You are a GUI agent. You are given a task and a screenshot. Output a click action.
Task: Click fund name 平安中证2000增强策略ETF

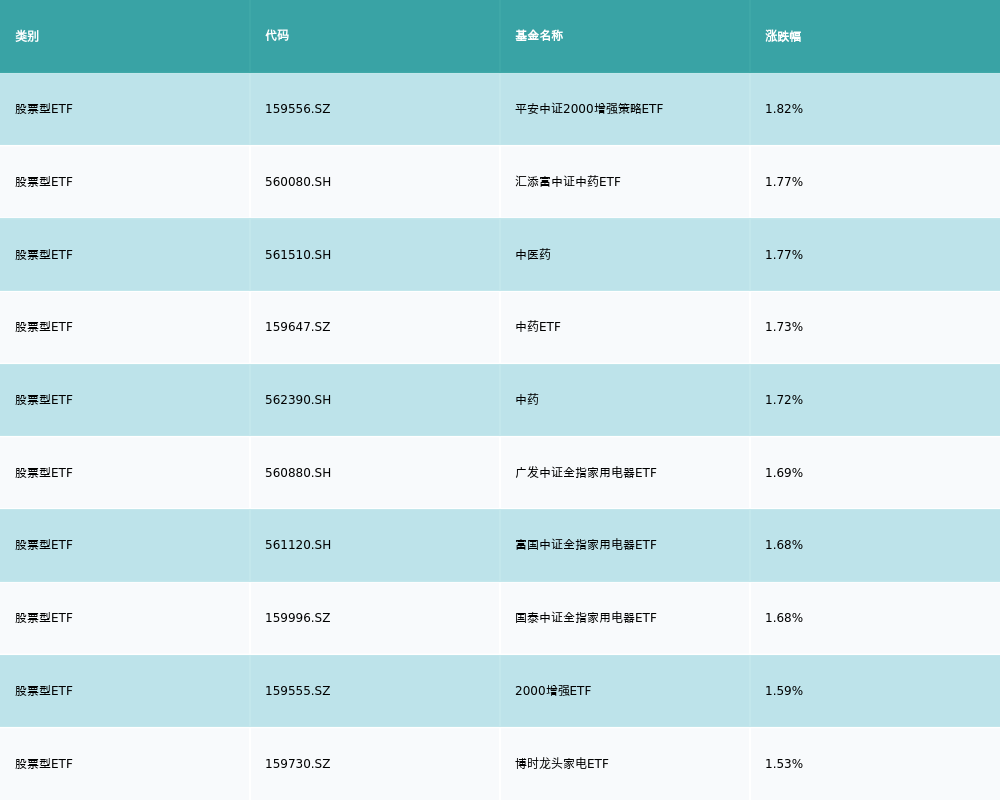589,109
